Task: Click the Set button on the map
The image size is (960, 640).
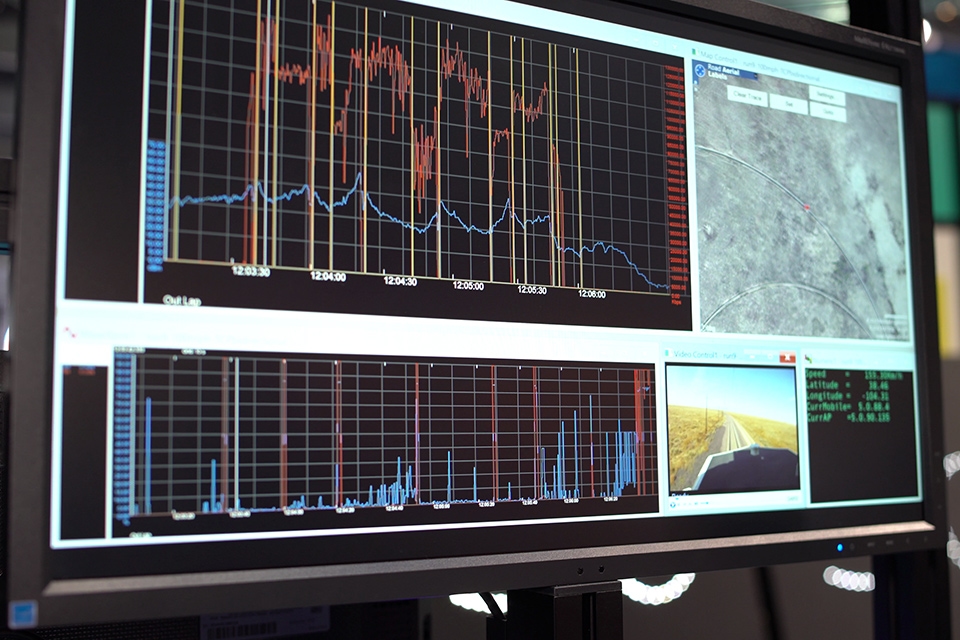Action: click(789, 104)
